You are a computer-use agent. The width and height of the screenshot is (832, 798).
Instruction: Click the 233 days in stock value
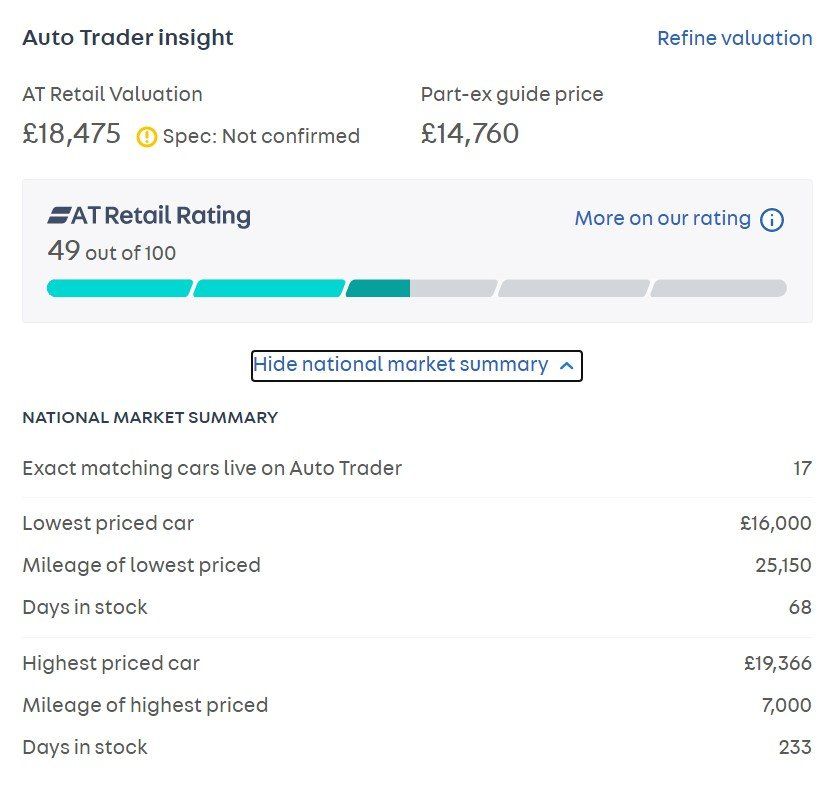795,747
